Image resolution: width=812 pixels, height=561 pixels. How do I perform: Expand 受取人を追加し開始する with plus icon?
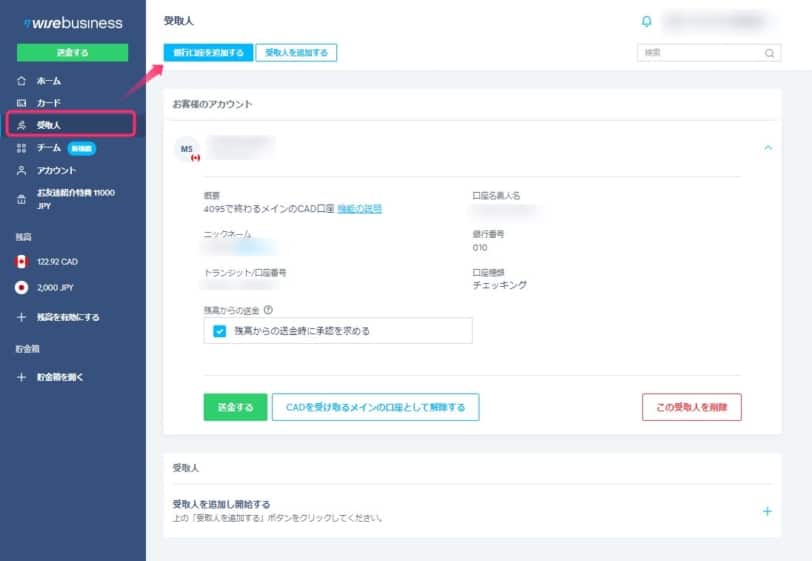(x=767, y=511)
